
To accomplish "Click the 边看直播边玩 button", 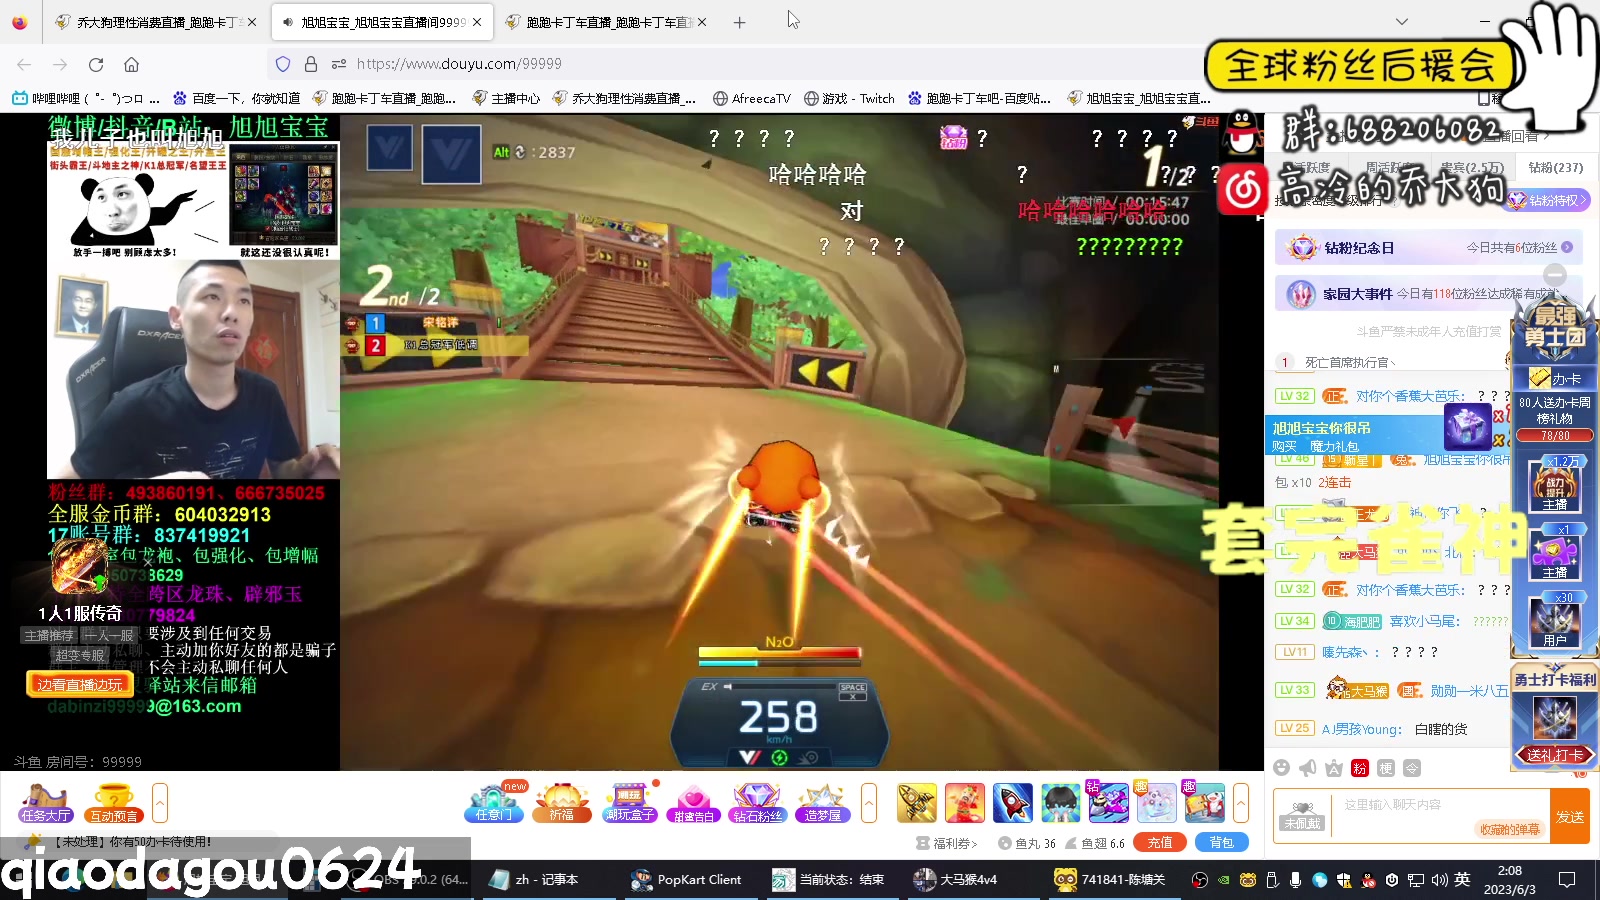I will point(80,684).
